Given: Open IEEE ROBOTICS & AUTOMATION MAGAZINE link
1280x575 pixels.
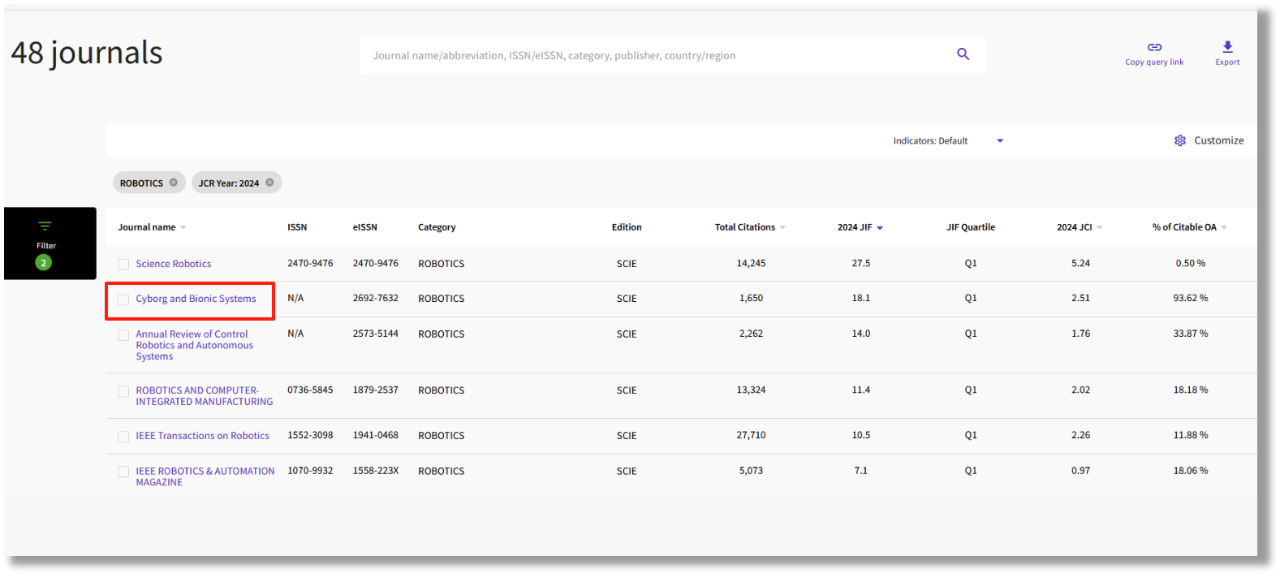Looking at the screenshot, I should (205, 476).
